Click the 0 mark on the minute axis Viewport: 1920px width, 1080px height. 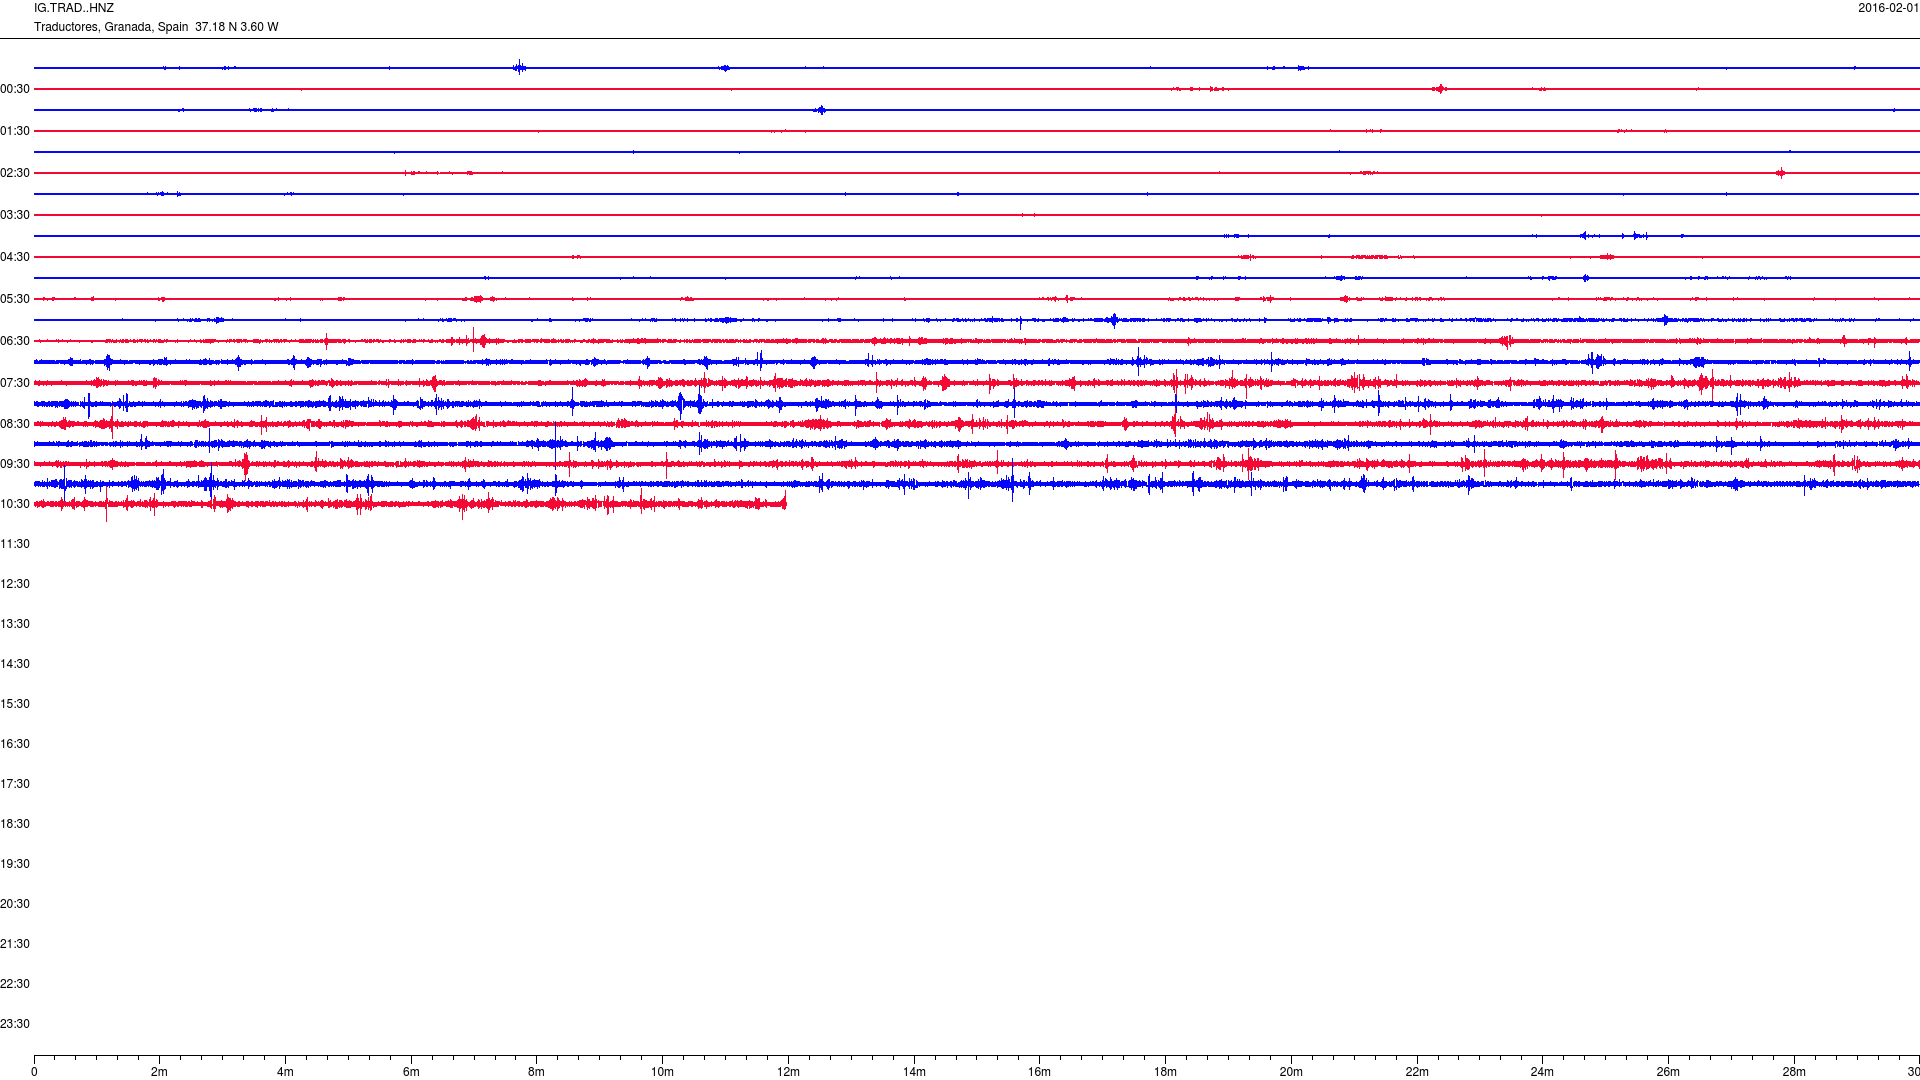34,1072
